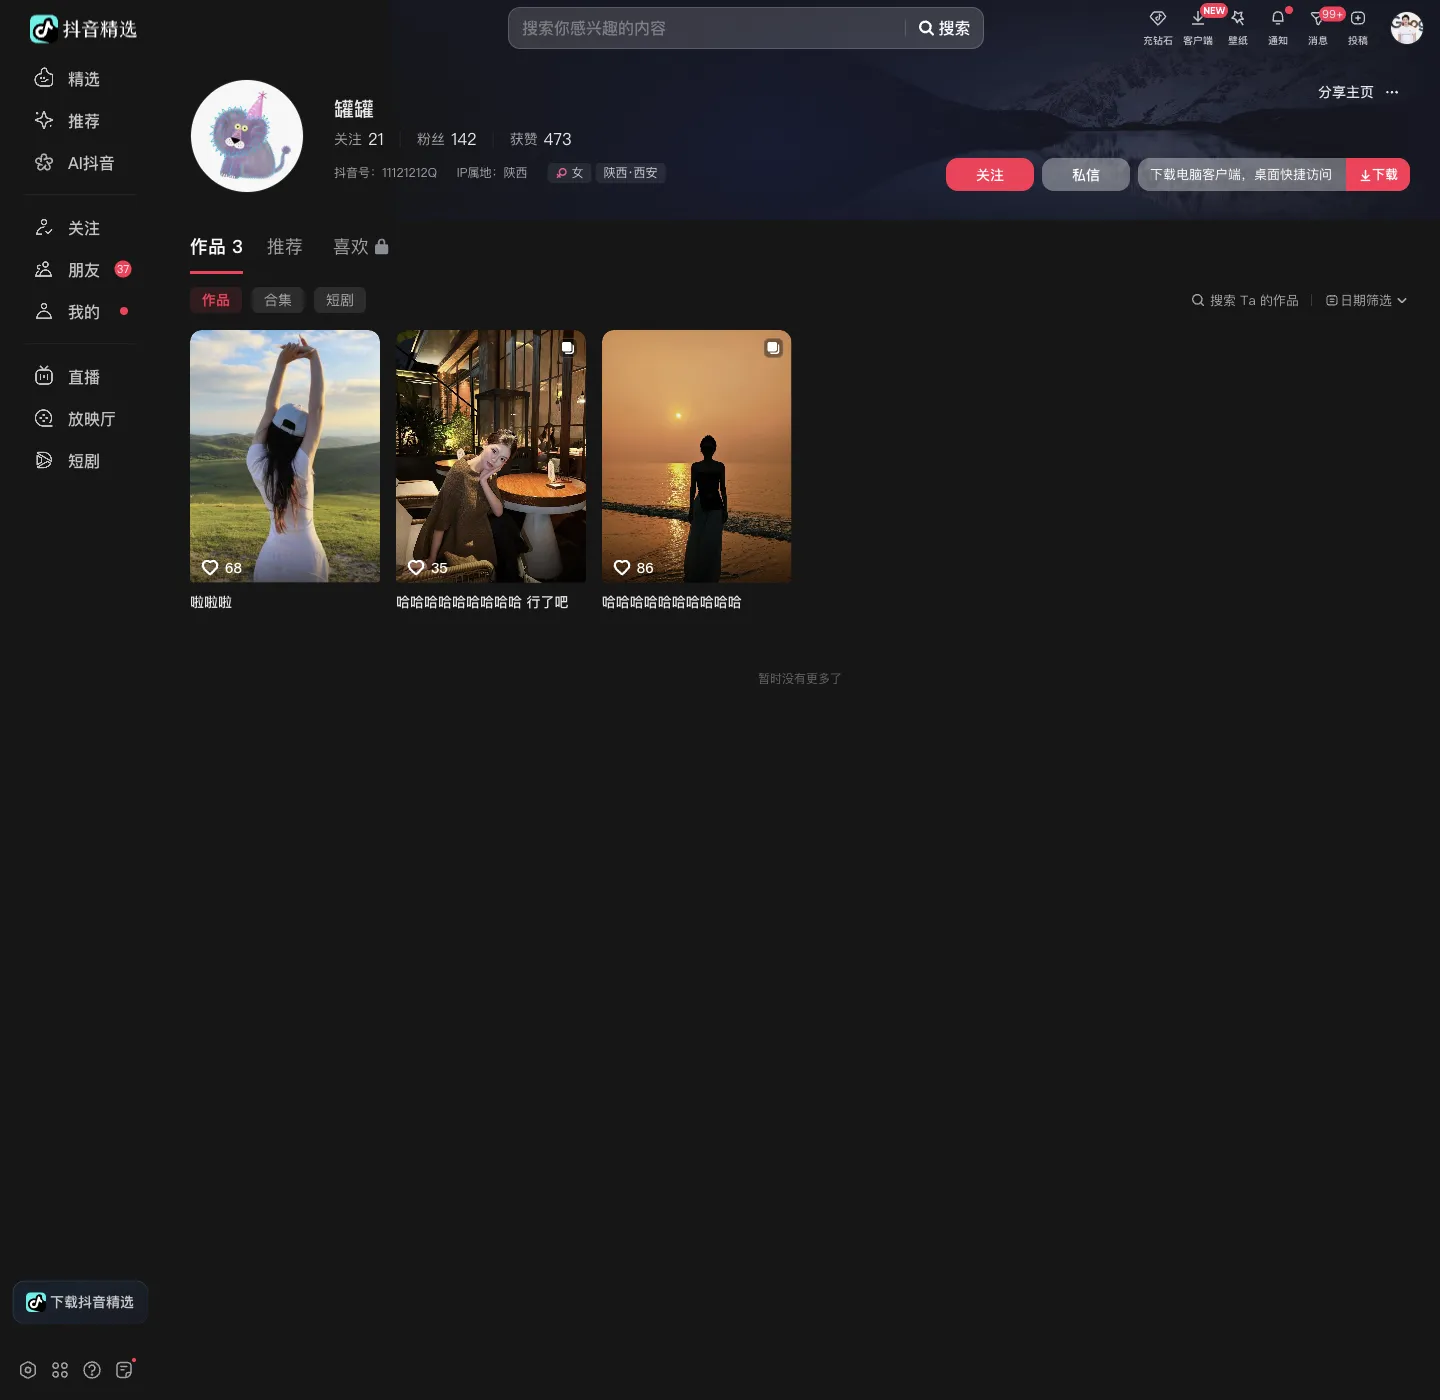Click the 关注 21 following count
This screenshot has height=1400, width=1440.
[359, 139]
